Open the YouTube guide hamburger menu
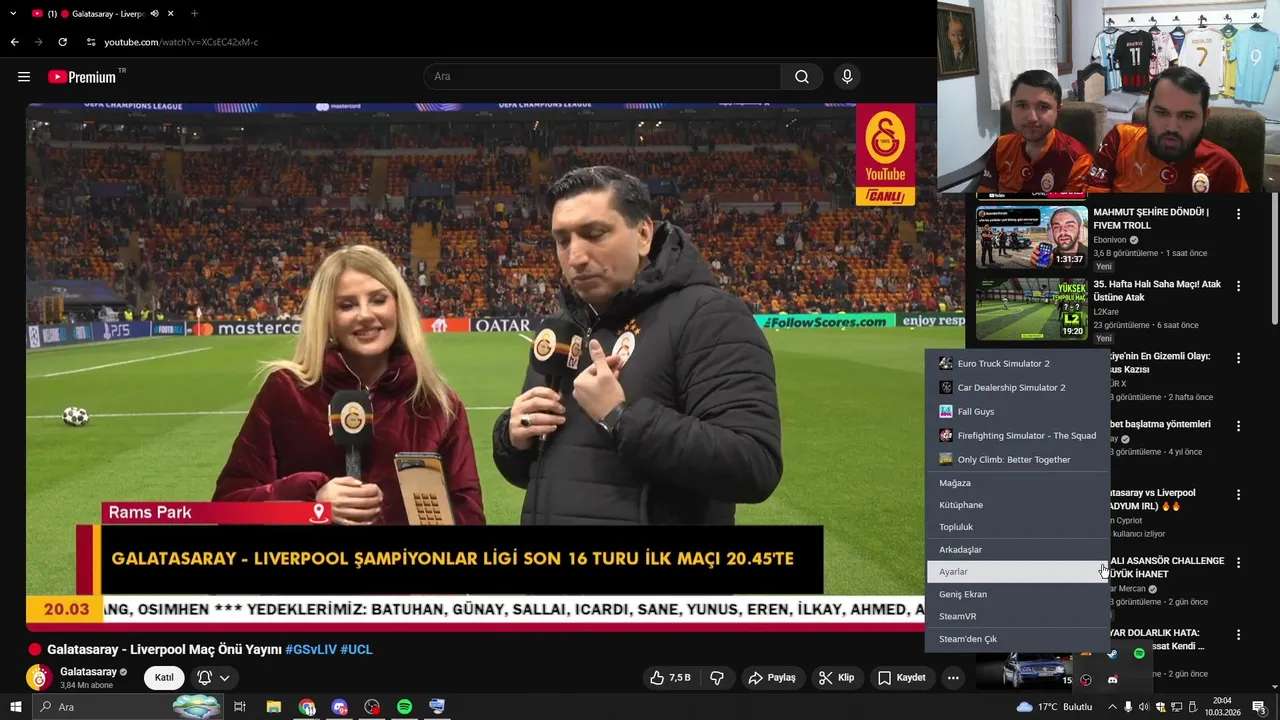 point(24,77)
